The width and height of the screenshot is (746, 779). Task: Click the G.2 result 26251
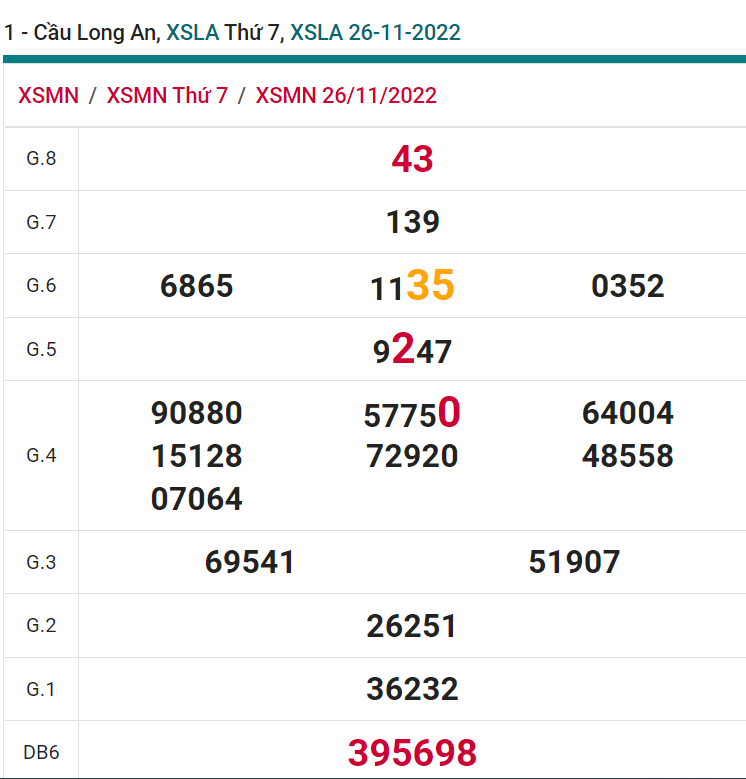pyautogui.click(x=412, y=626)
